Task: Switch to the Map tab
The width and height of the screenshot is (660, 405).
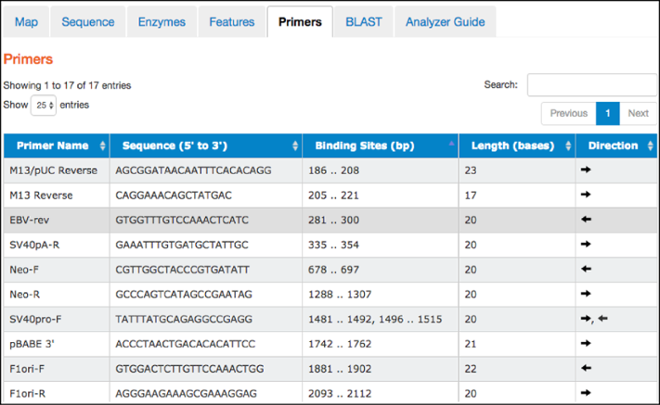Action: click(x=26, y=21)
